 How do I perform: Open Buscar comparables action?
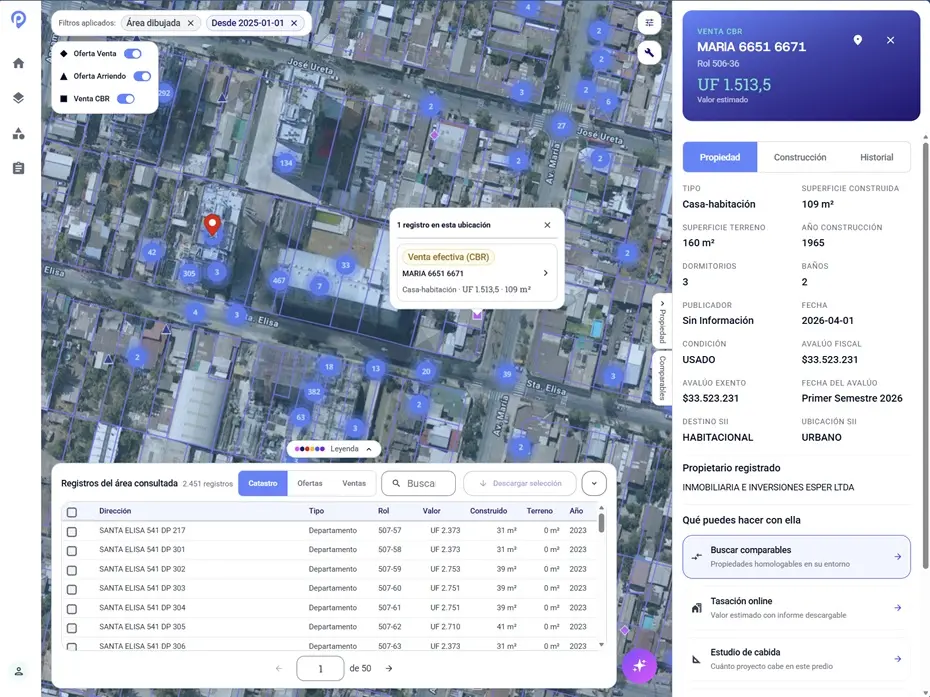tap(796, 556)
